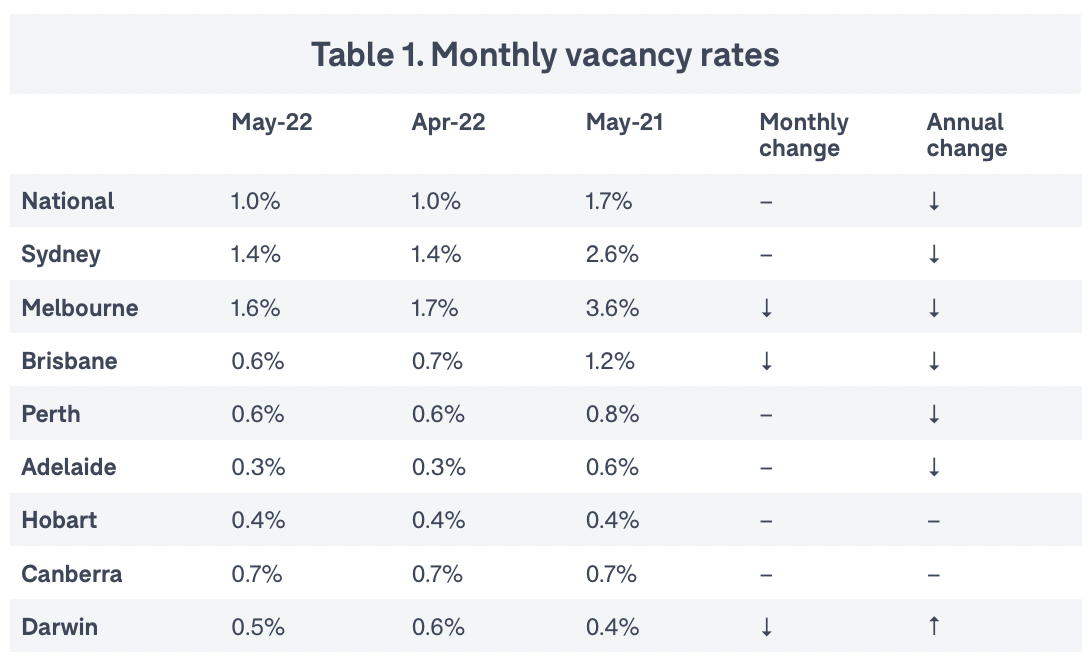Click Brisbane's monthly change down arrow

point(767,361)
